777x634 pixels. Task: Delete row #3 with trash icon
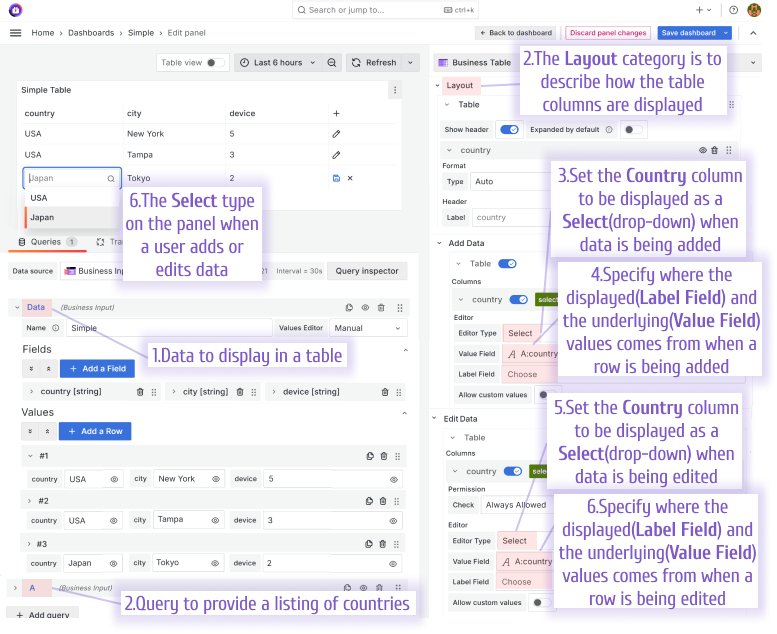(383, 544)
